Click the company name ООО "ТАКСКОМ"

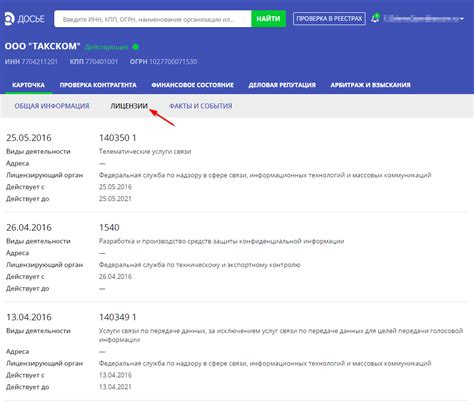coord(43,46)
